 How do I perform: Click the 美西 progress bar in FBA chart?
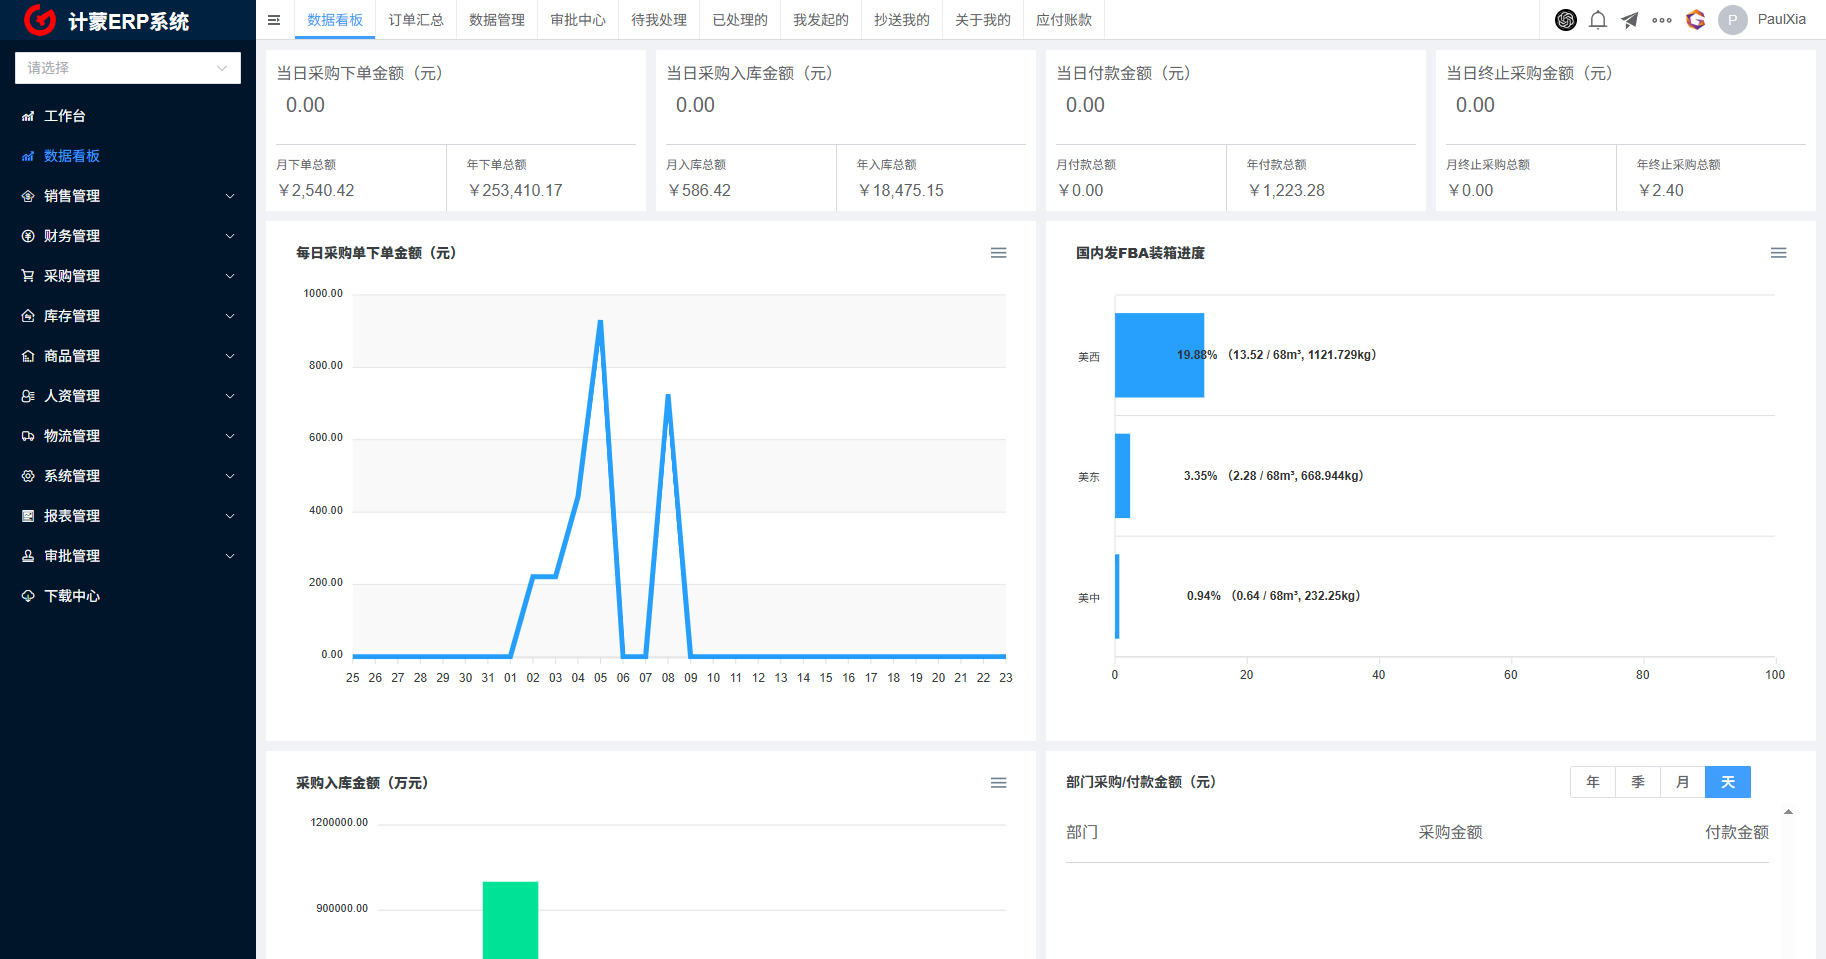(x=1159, y=355)
